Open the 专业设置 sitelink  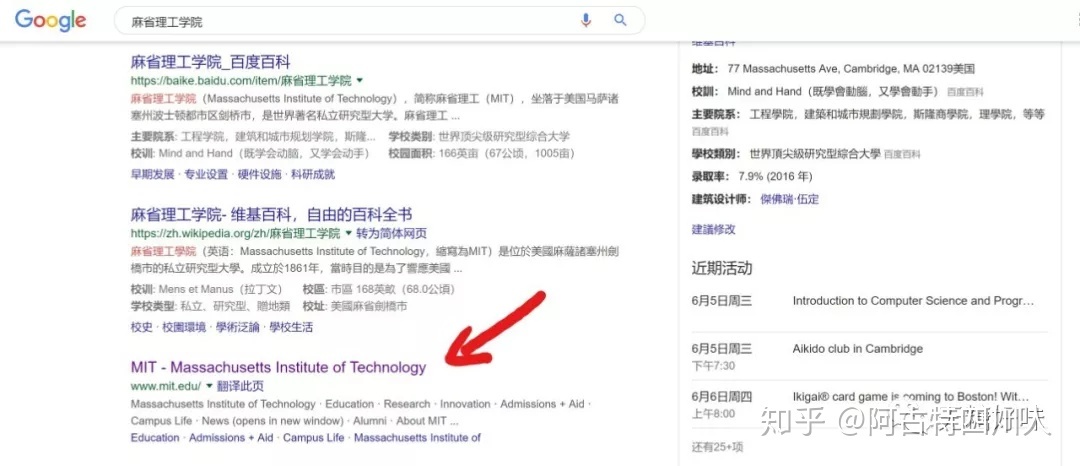(205, 175)
